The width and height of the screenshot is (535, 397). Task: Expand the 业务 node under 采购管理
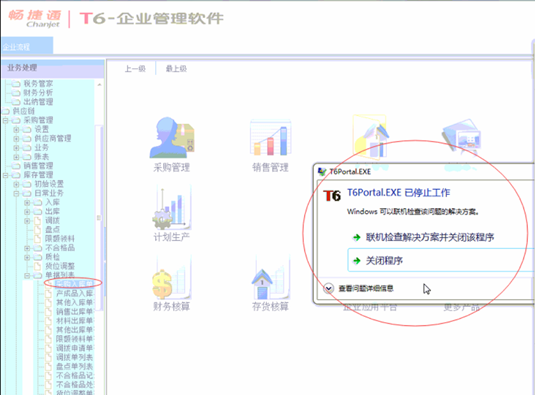[16, 148]
